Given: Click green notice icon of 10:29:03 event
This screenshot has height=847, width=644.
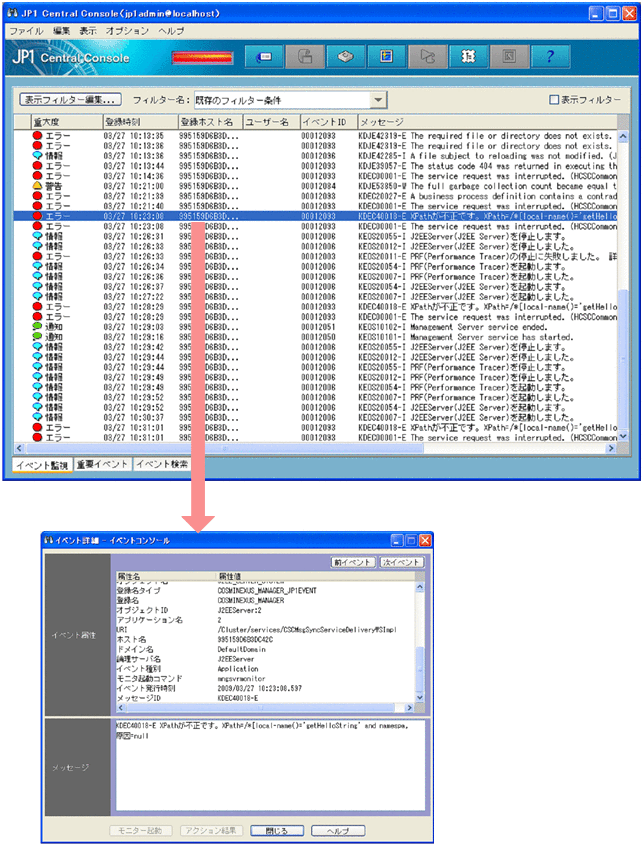Looking at the screenshot, I should (37, 327).
